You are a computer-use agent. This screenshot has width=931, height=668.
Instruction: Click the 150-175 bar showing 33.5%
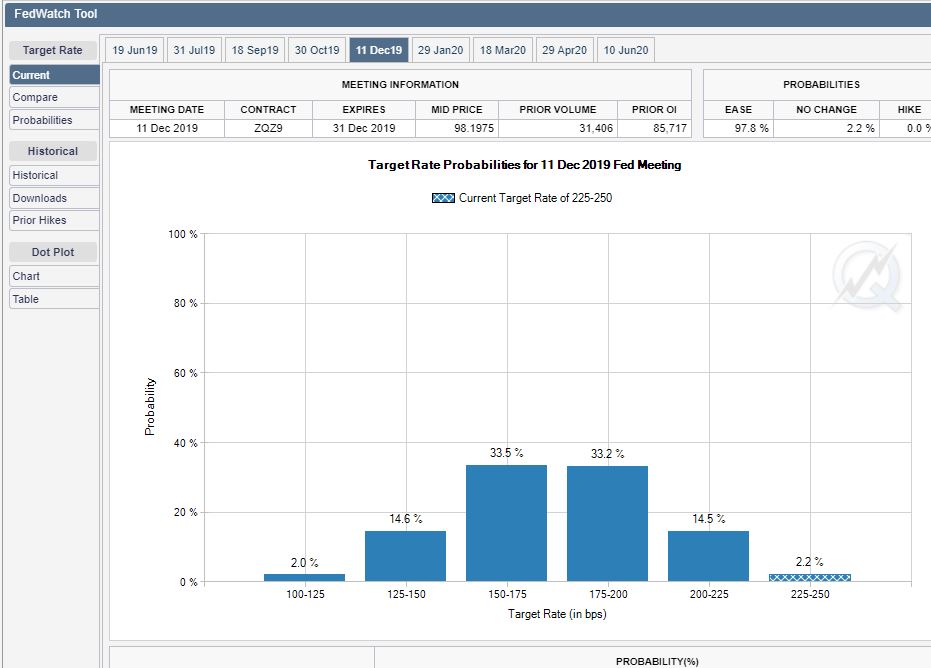(x=506, y=523)
